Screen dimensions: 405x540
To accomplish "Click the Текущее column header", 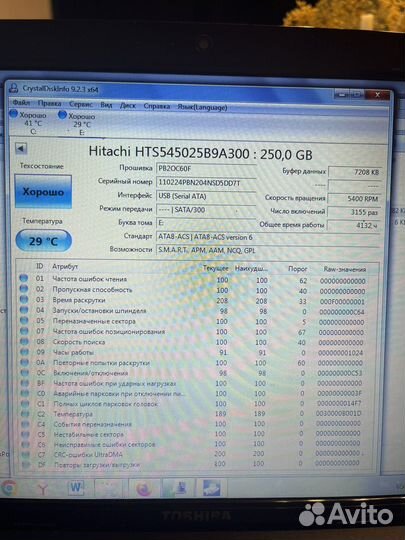I will [x=216, y=268].
